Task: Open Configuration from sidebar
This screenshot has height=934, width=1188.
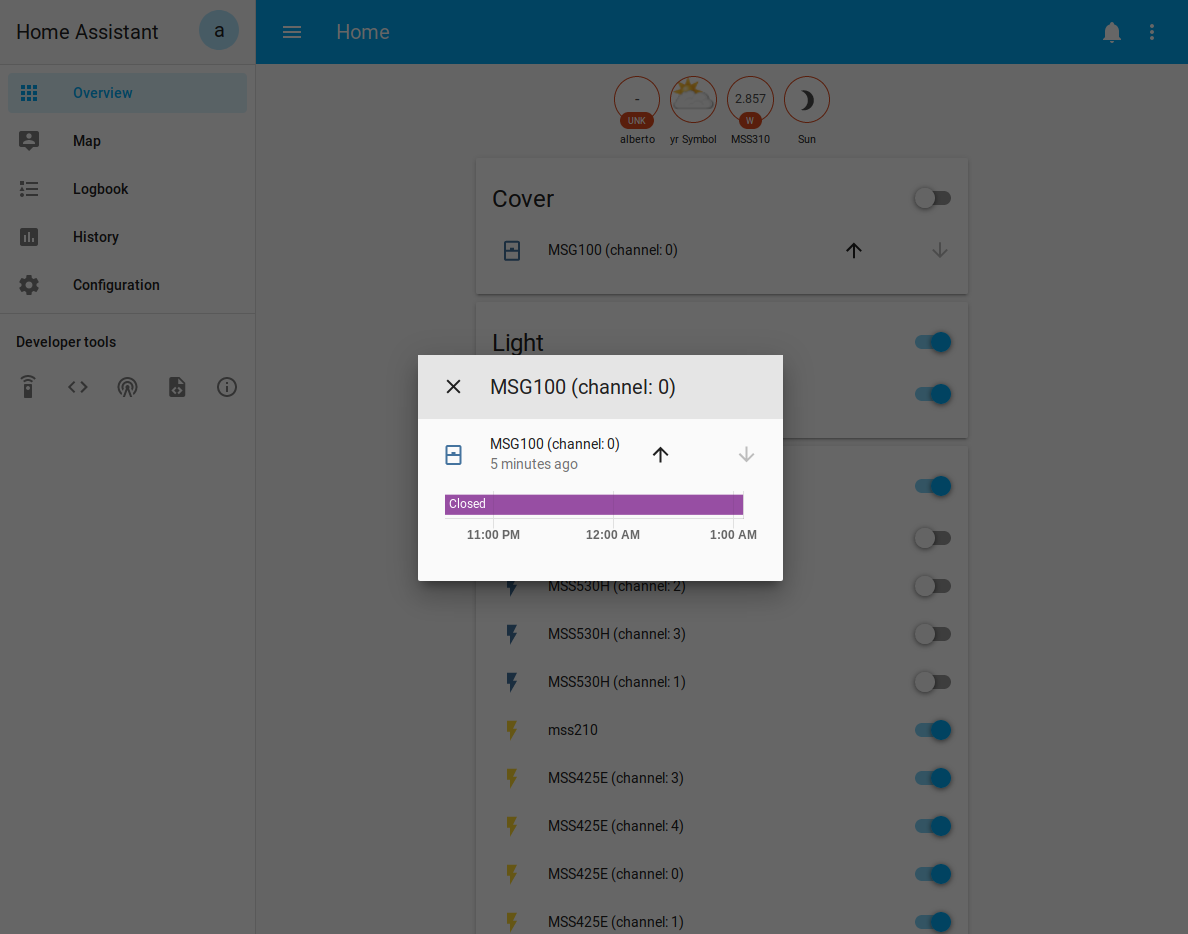Action: tap(127, 285)
